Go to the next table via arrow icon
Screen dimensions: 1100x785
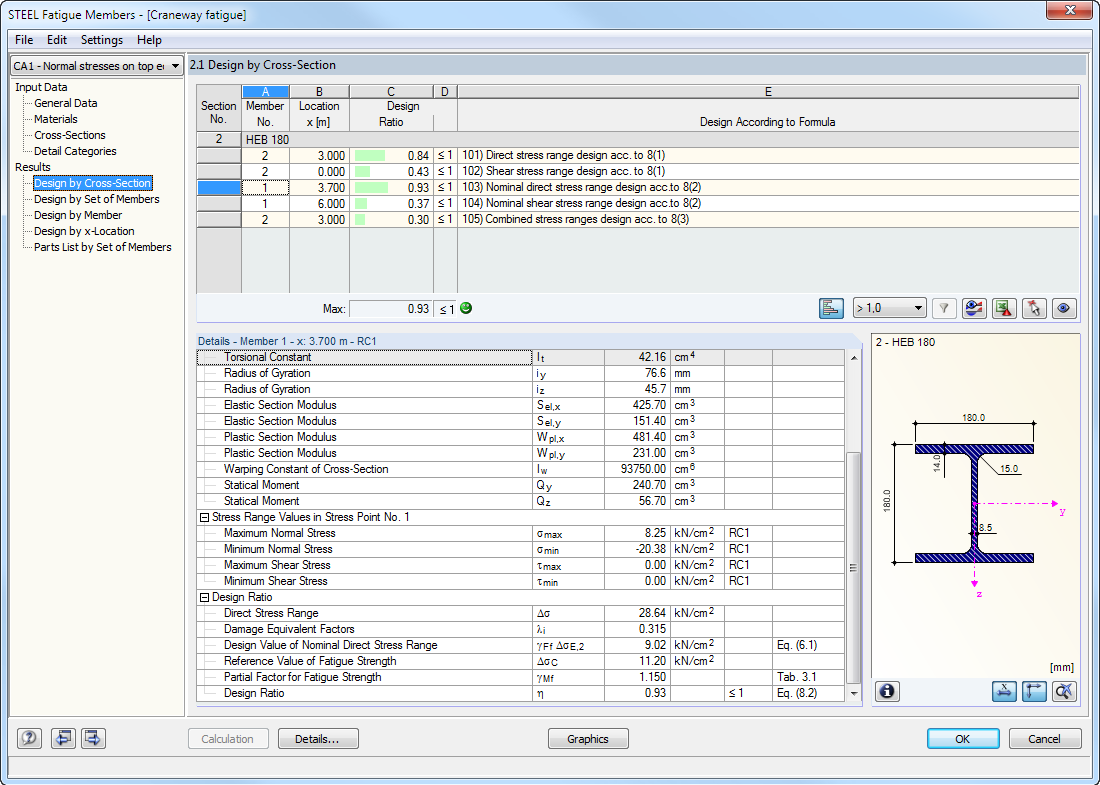pos(93,738)
